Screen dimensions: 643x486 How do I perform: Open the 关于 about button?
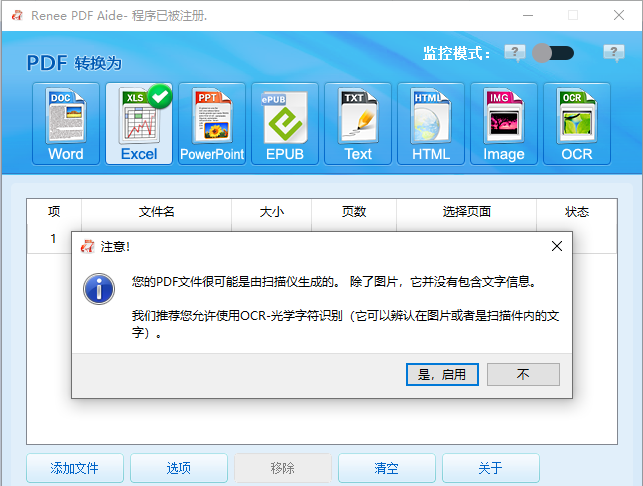pyautogui.click(x=490, y=468)
